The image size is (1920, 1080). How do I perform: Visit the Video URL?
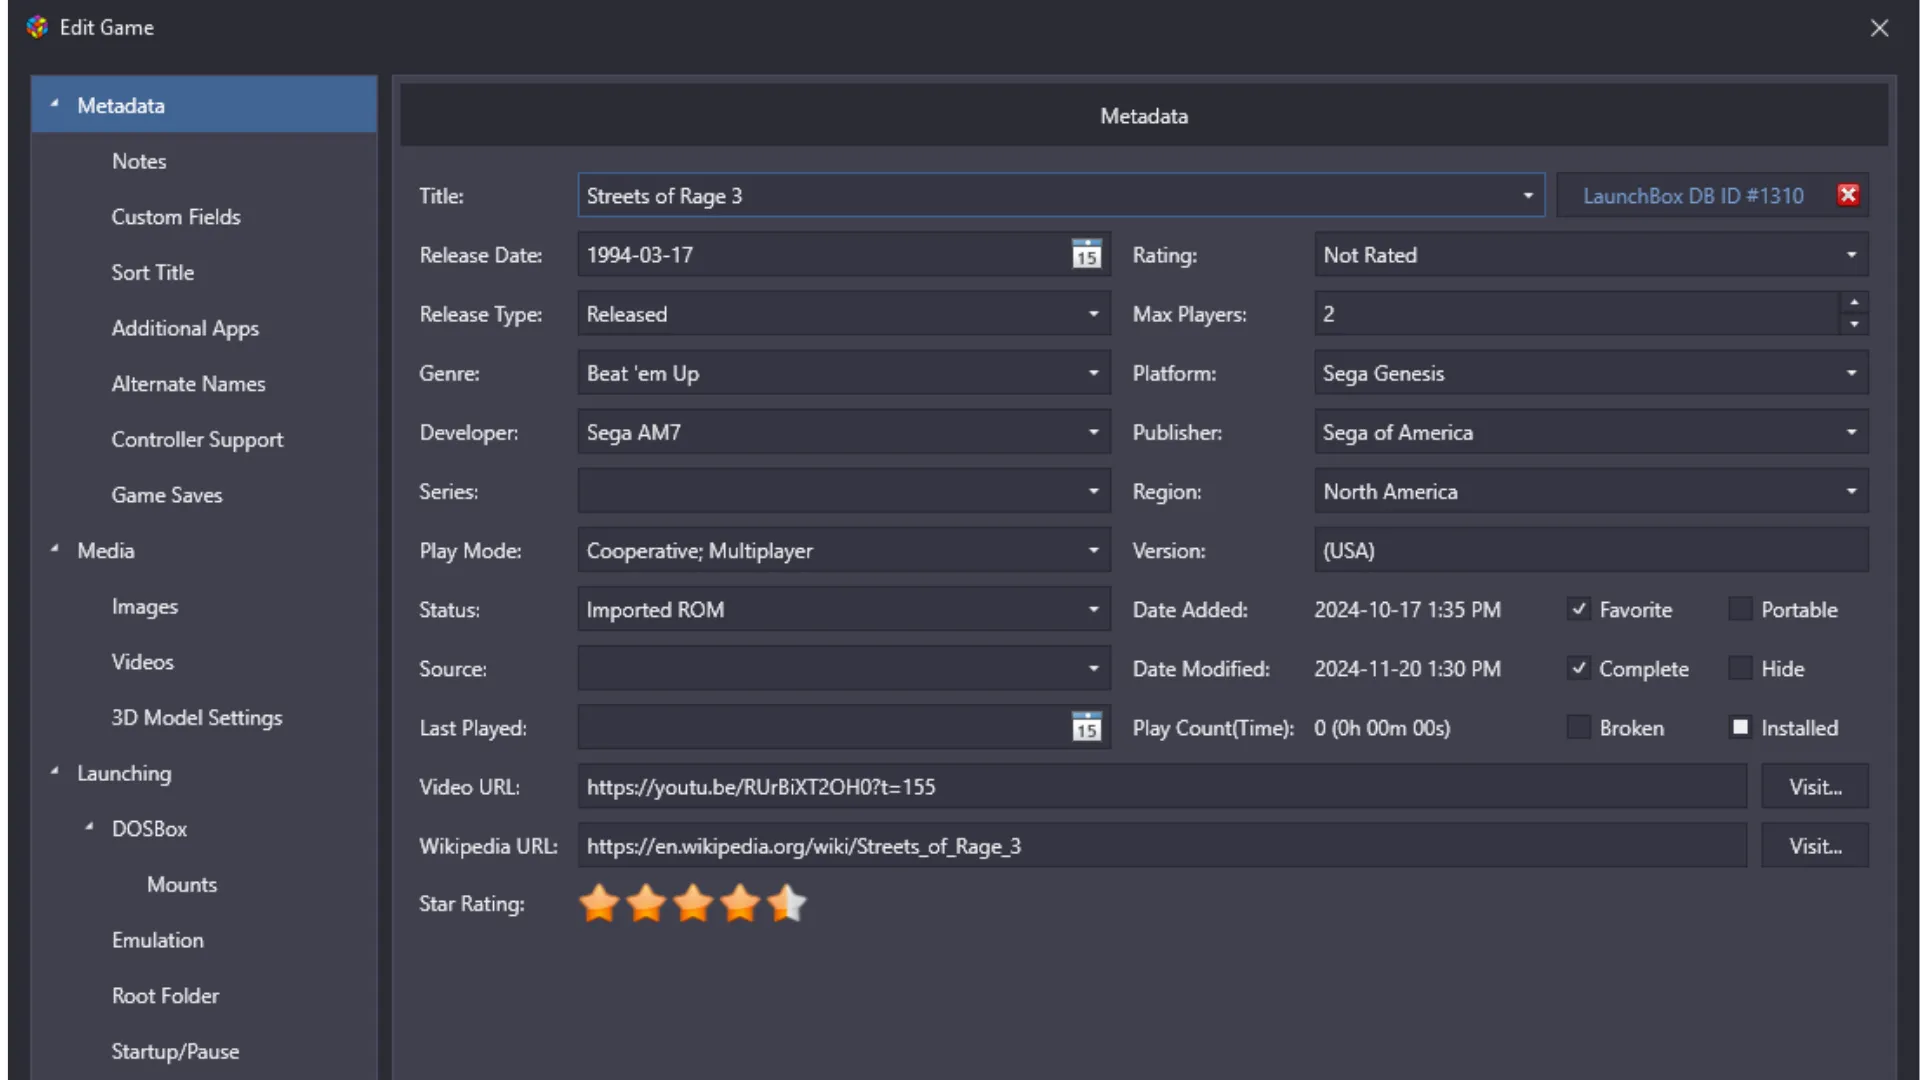pyautogui.click(x=1814, y=786)
